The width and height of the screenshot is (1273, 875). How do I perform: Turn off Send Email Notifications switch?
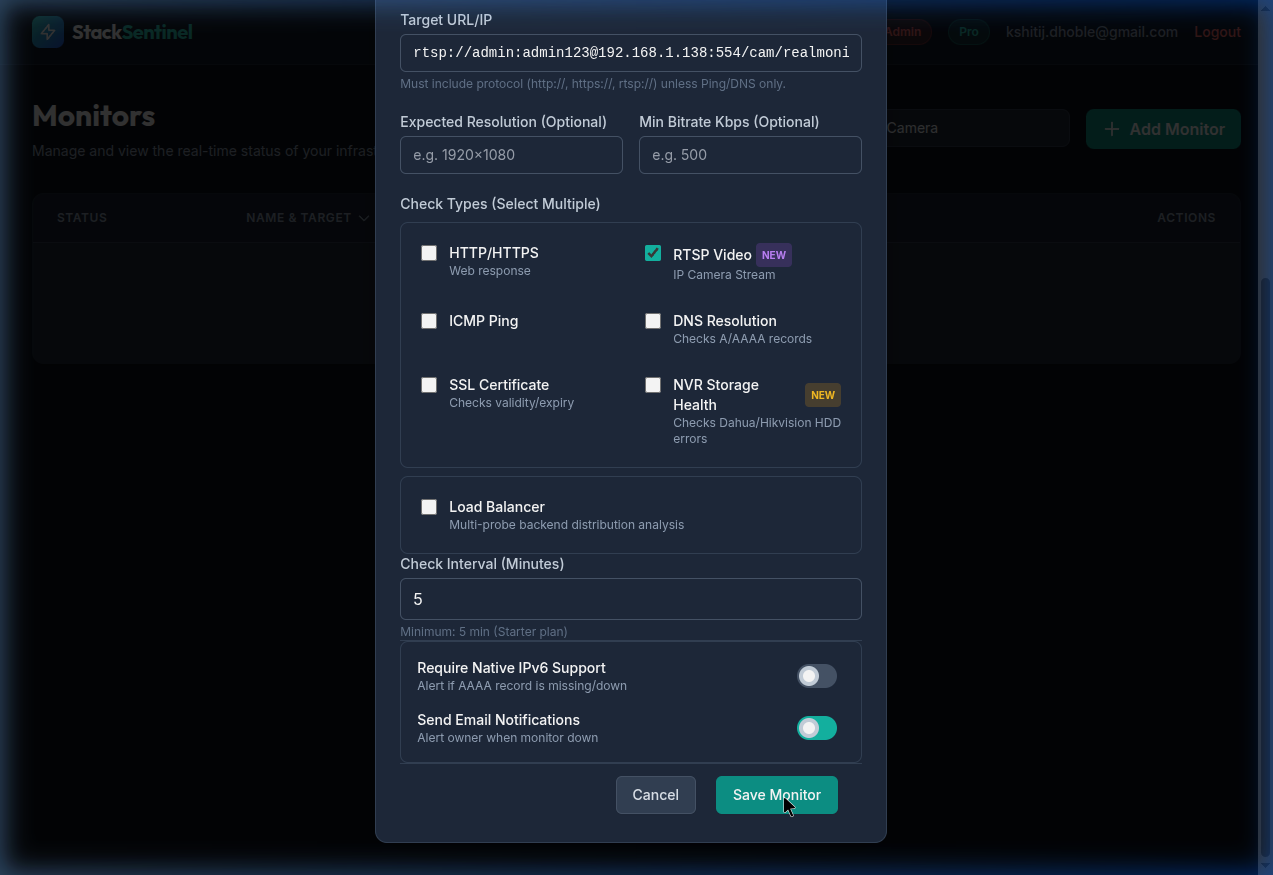817,728
